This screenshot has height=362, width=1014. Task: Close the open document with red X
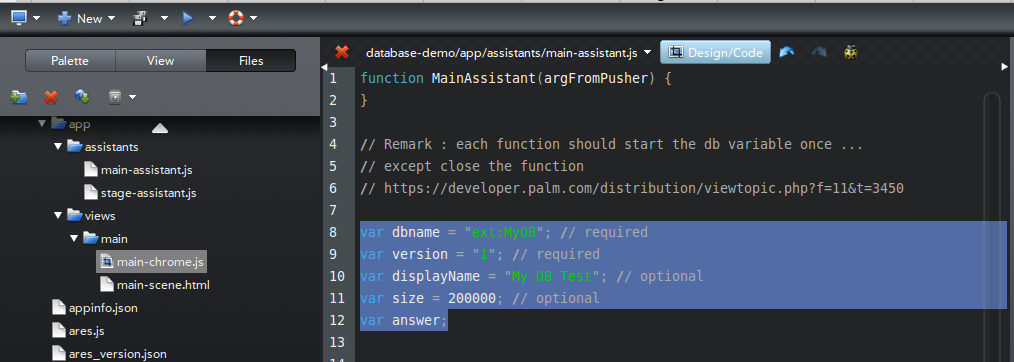click(x=342, y=52)
